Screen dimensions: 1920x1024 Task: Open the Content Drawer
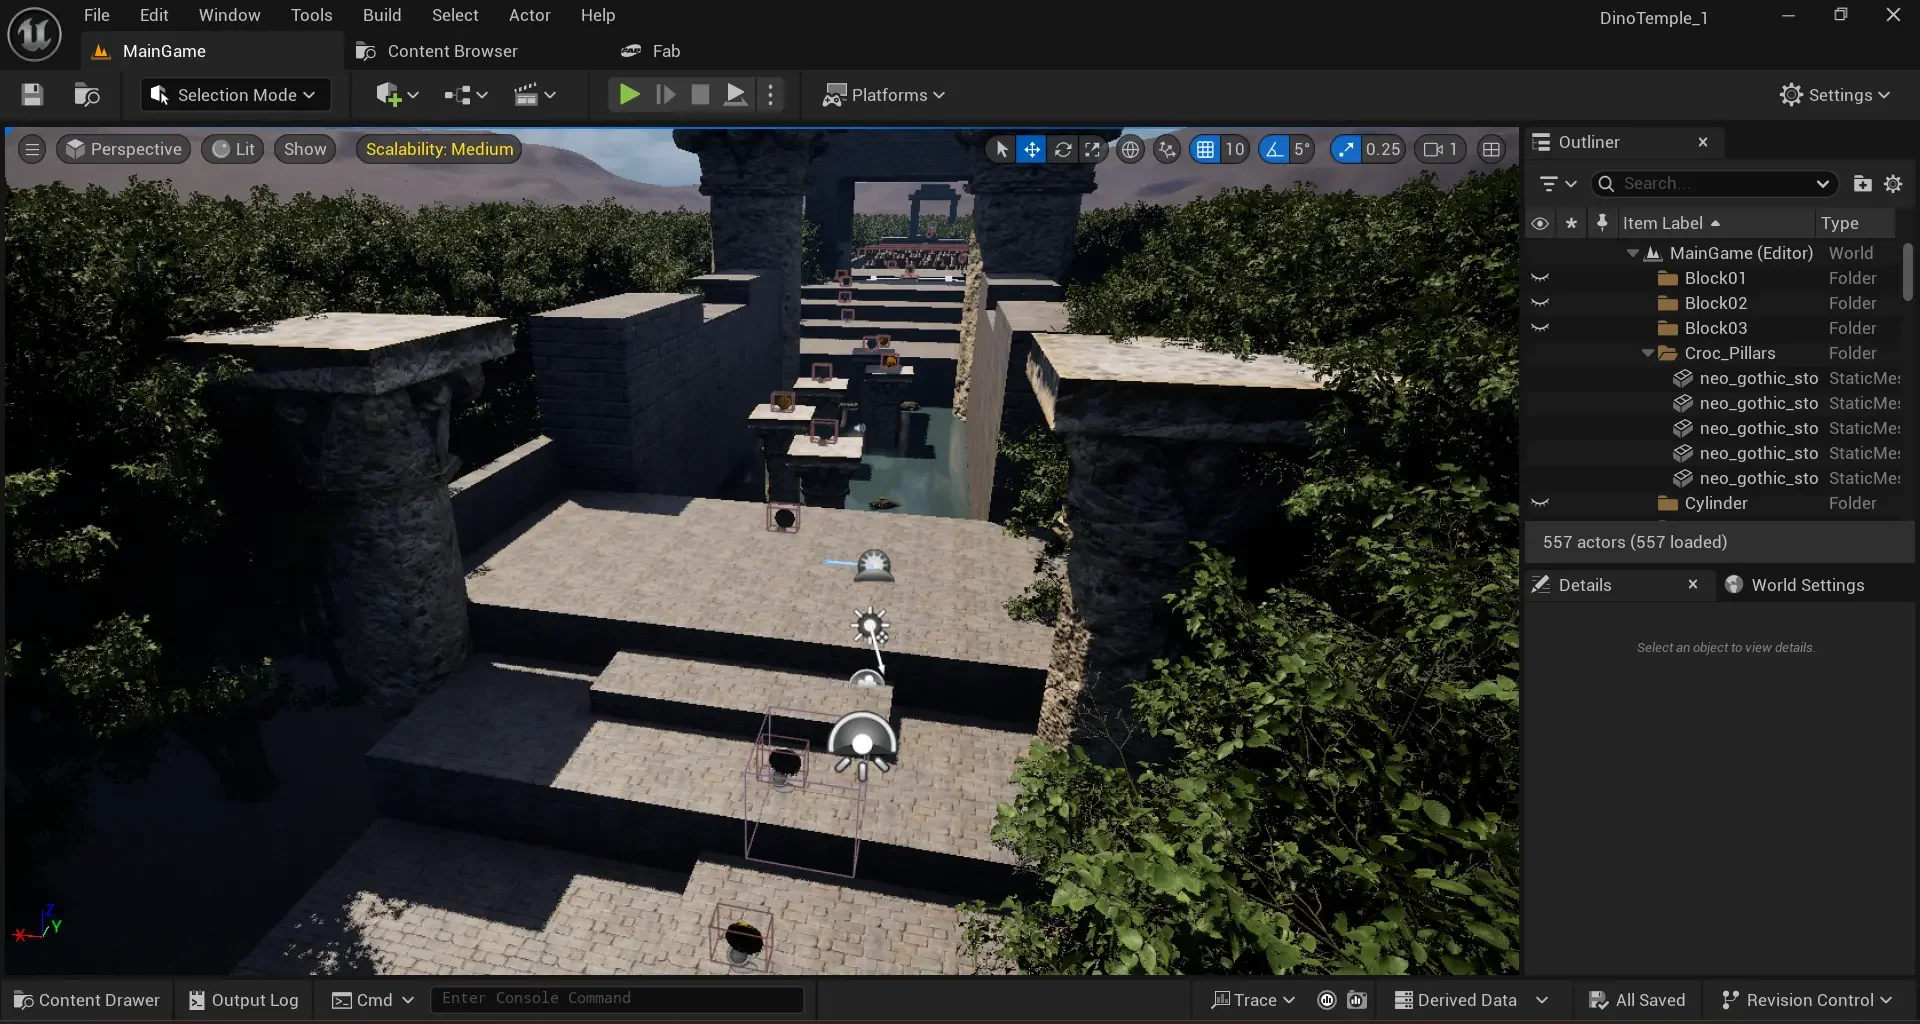(x=87, y=1000)
